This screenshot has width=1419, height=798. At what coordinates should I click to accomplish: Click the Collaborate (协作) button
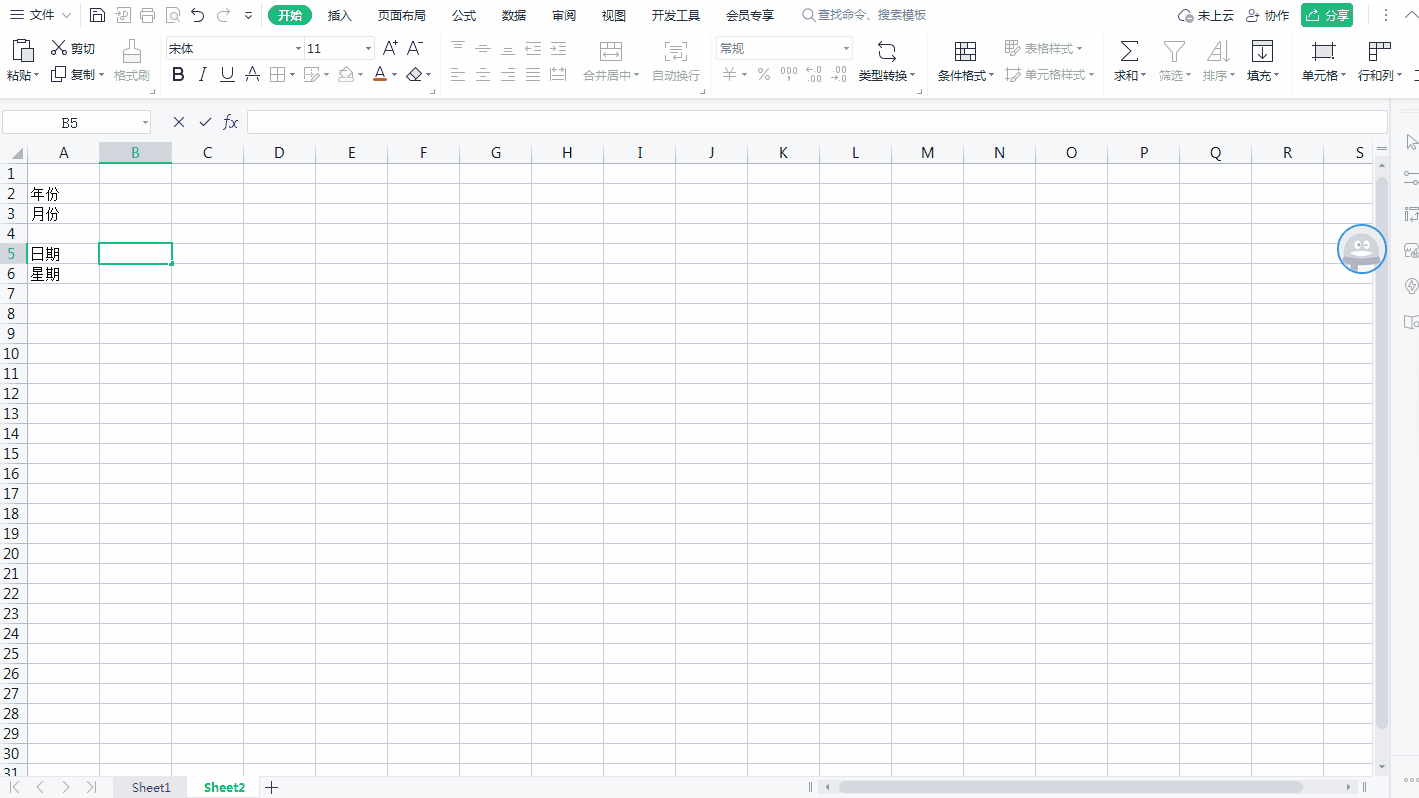click(1268, 15)
